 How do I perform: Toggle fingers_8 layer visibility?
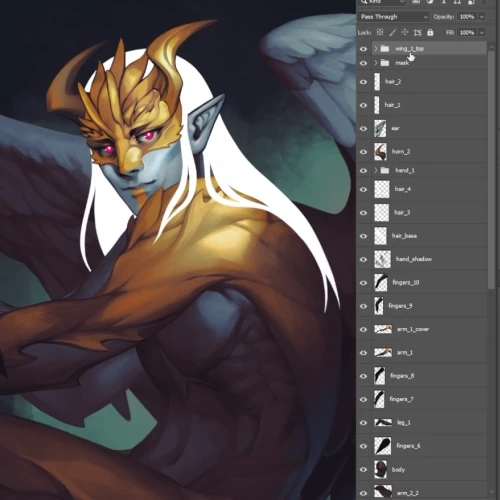click(363, 376)
